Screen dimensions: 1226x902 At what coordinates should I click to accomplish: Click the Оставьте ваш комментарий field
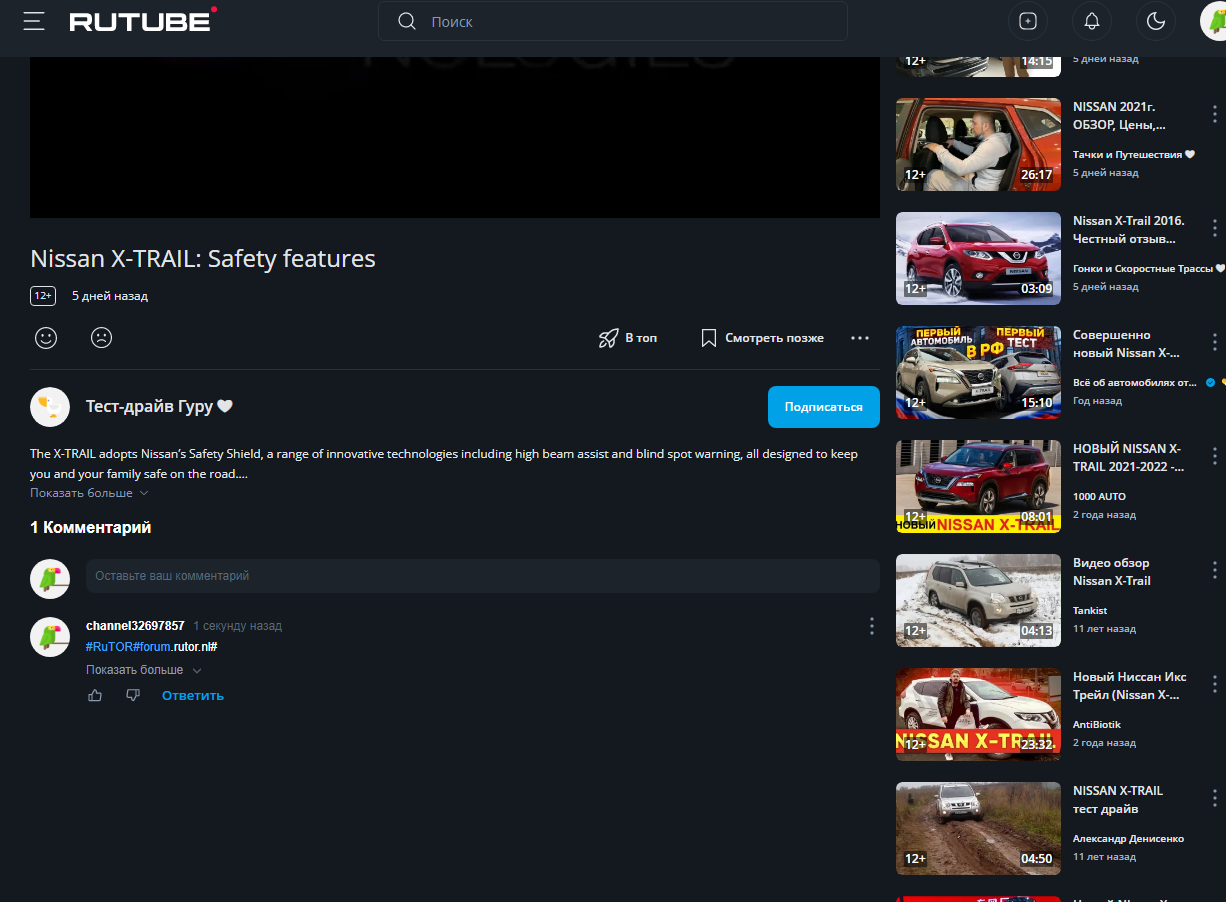483,576
